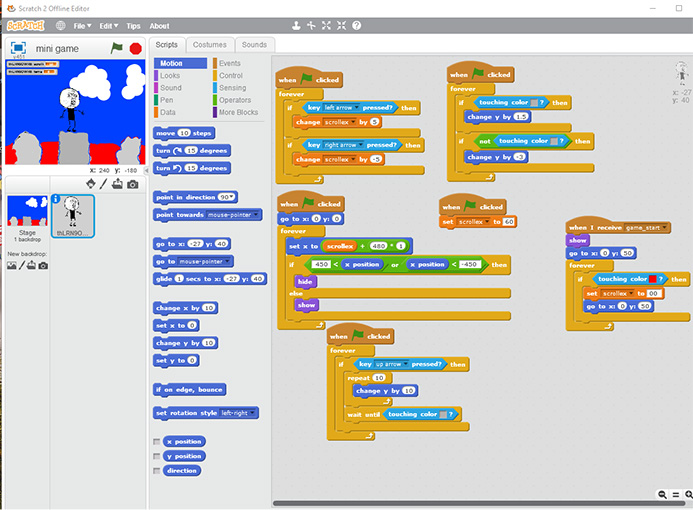Select the Duplicate stamp tool in toolbar
Image resolution: width=693 pixels, height=510 pixels.
[x=295, y=25]
